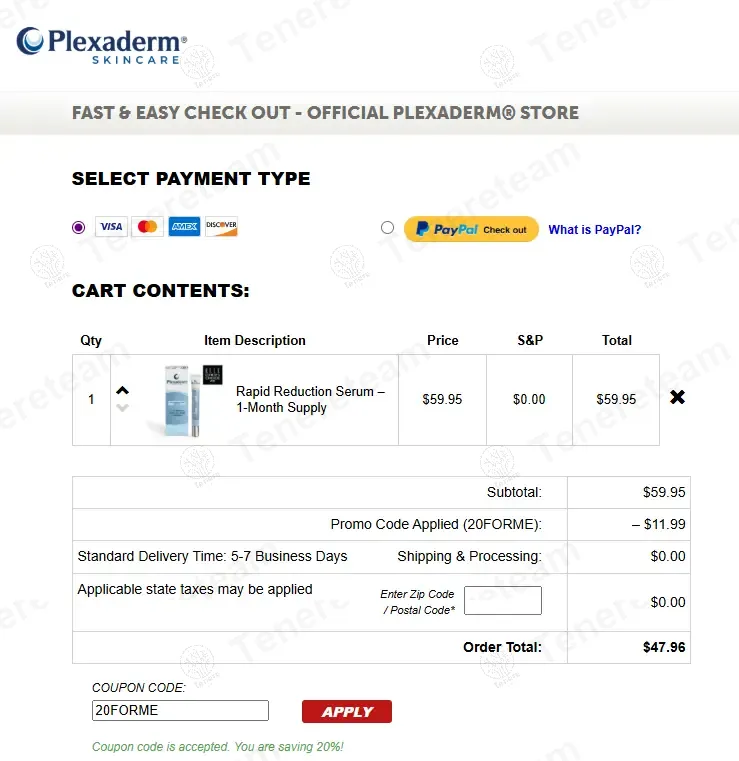This screenshot has height=761, width=739.
Task: Click the Plexaderm Skincare logo
Action: (x=101, y=45)
